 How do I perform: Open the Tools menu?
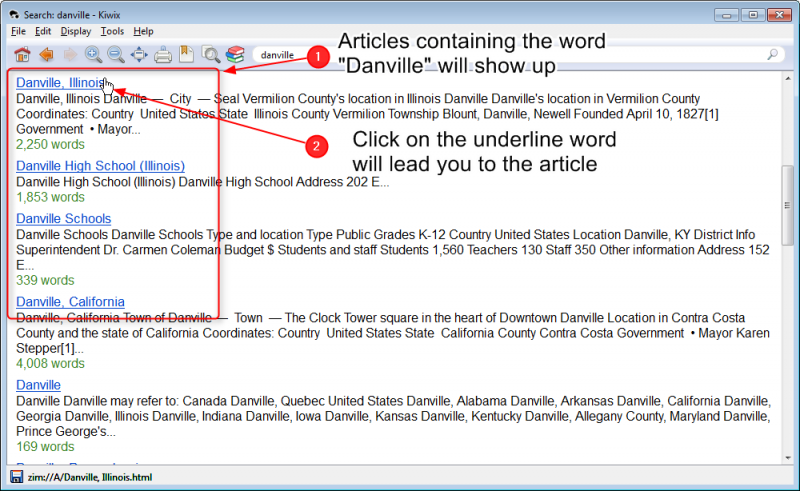[x=112, y=31]
